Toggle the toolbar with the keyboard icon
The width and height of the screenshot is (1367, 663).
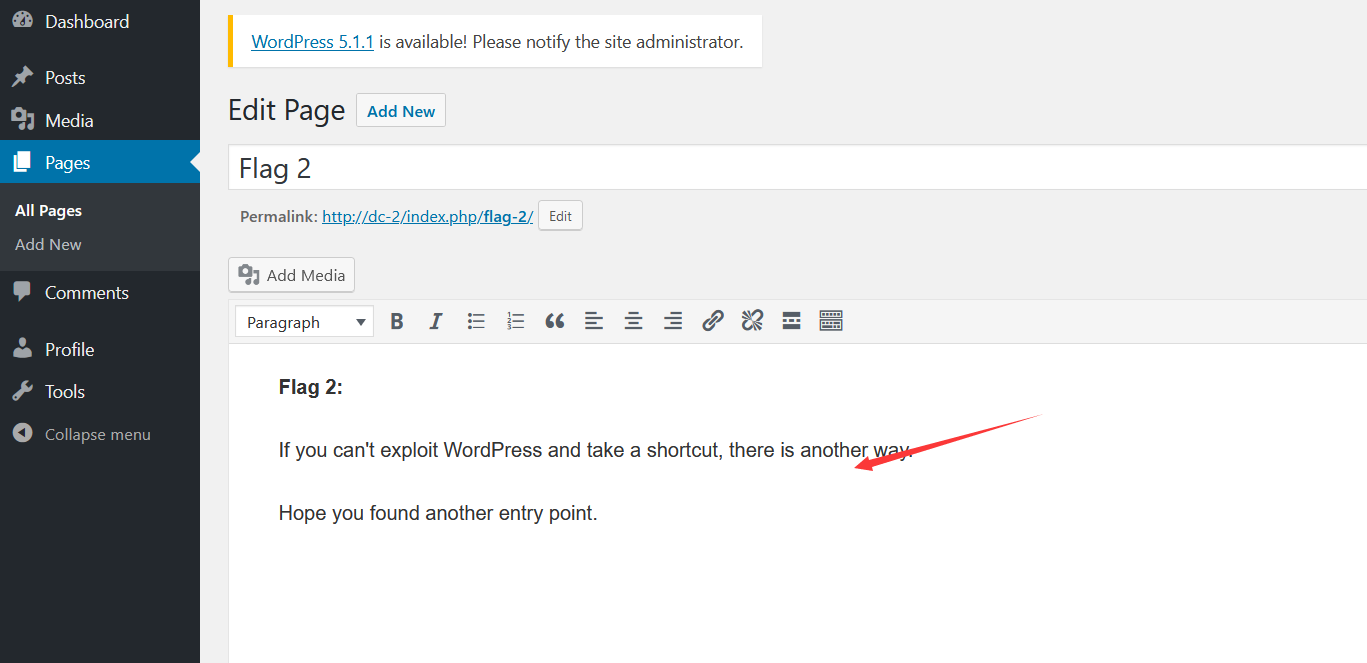831,321
